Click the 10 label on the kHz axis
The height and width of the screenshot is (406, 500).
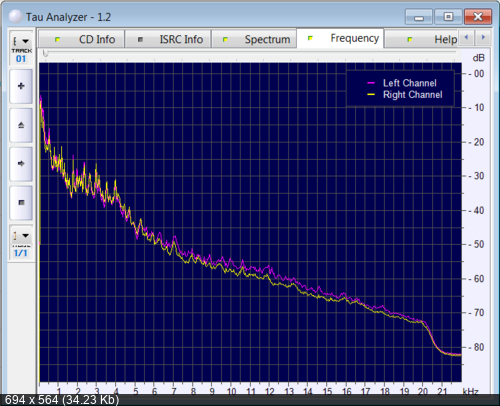click(x=231, y=391)
